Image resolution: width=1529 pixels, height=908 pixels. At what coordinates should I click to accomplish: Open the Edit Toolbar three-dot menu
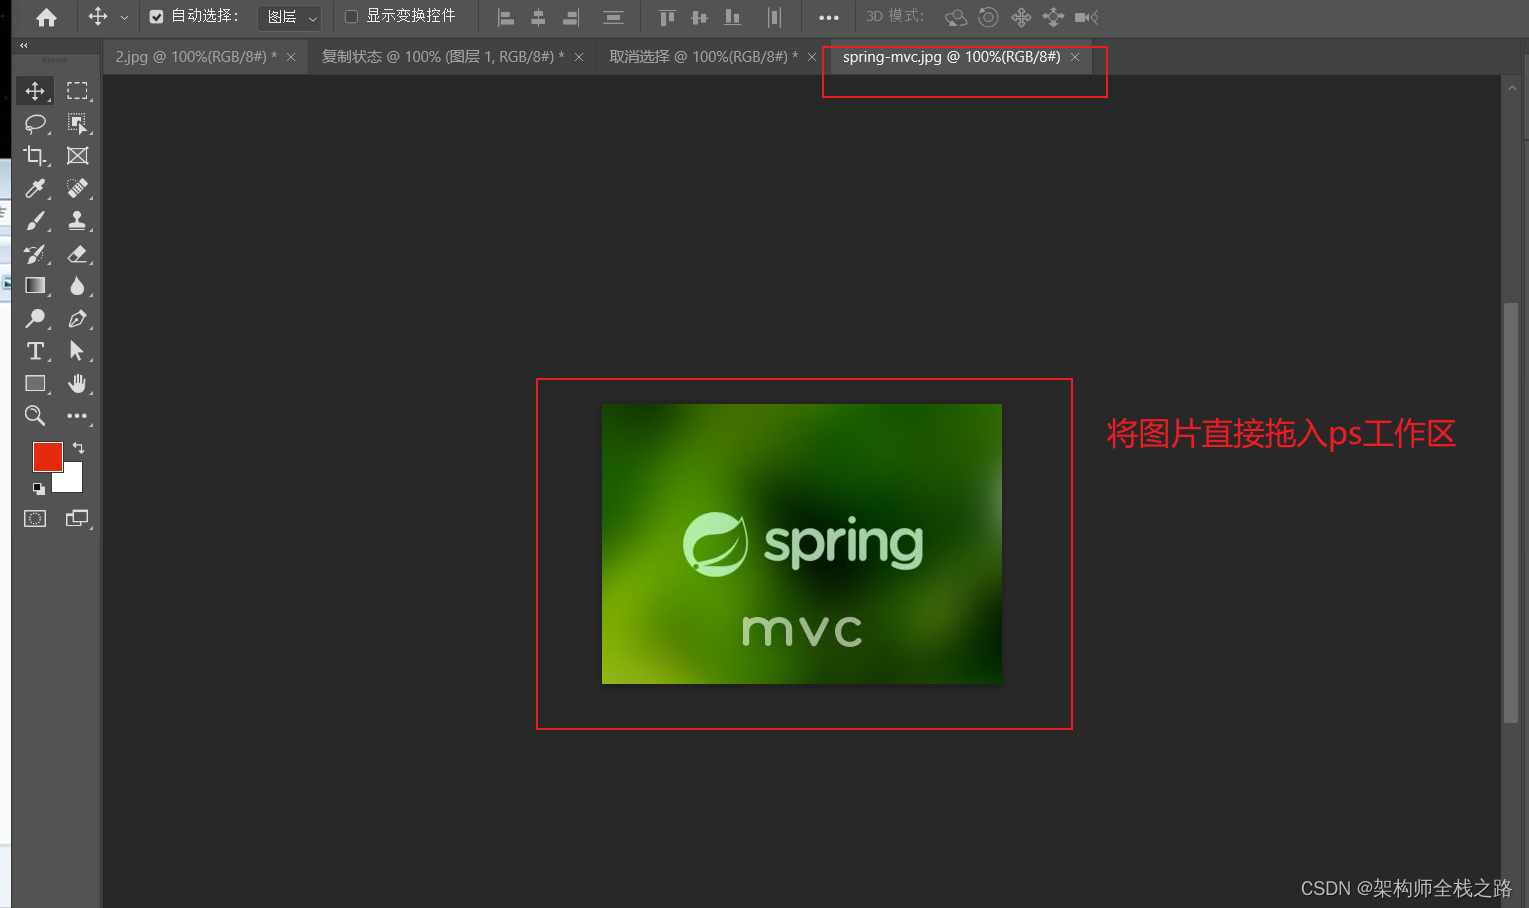[x=77, y=416]
